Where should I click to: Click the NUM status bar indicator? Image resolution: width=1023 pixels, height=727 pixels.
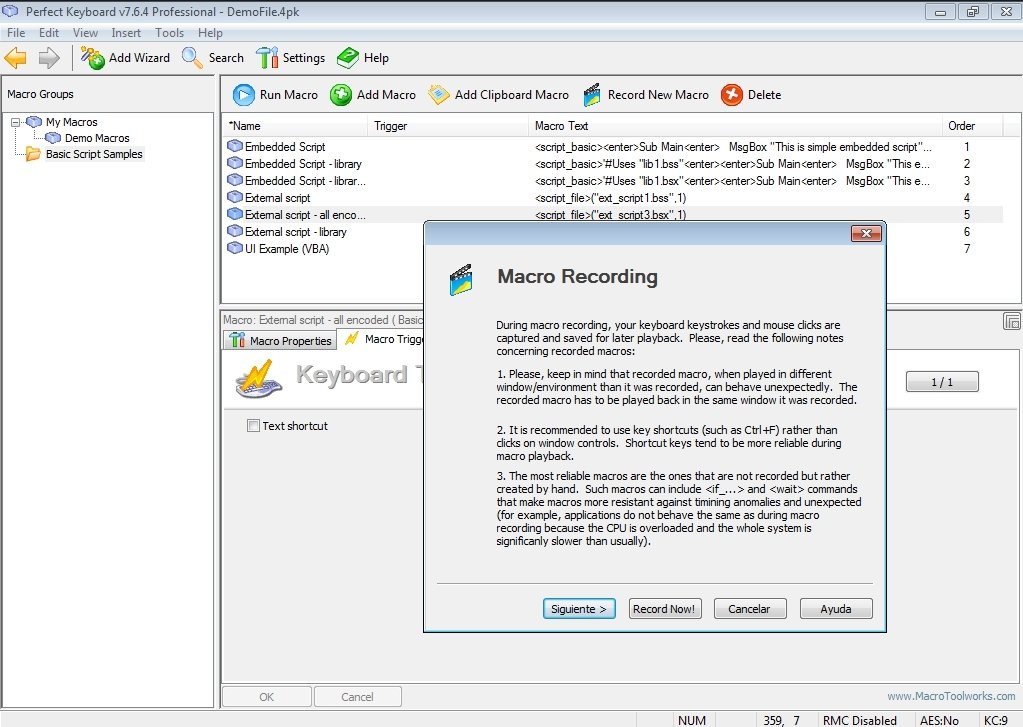[x=692, y=720]
